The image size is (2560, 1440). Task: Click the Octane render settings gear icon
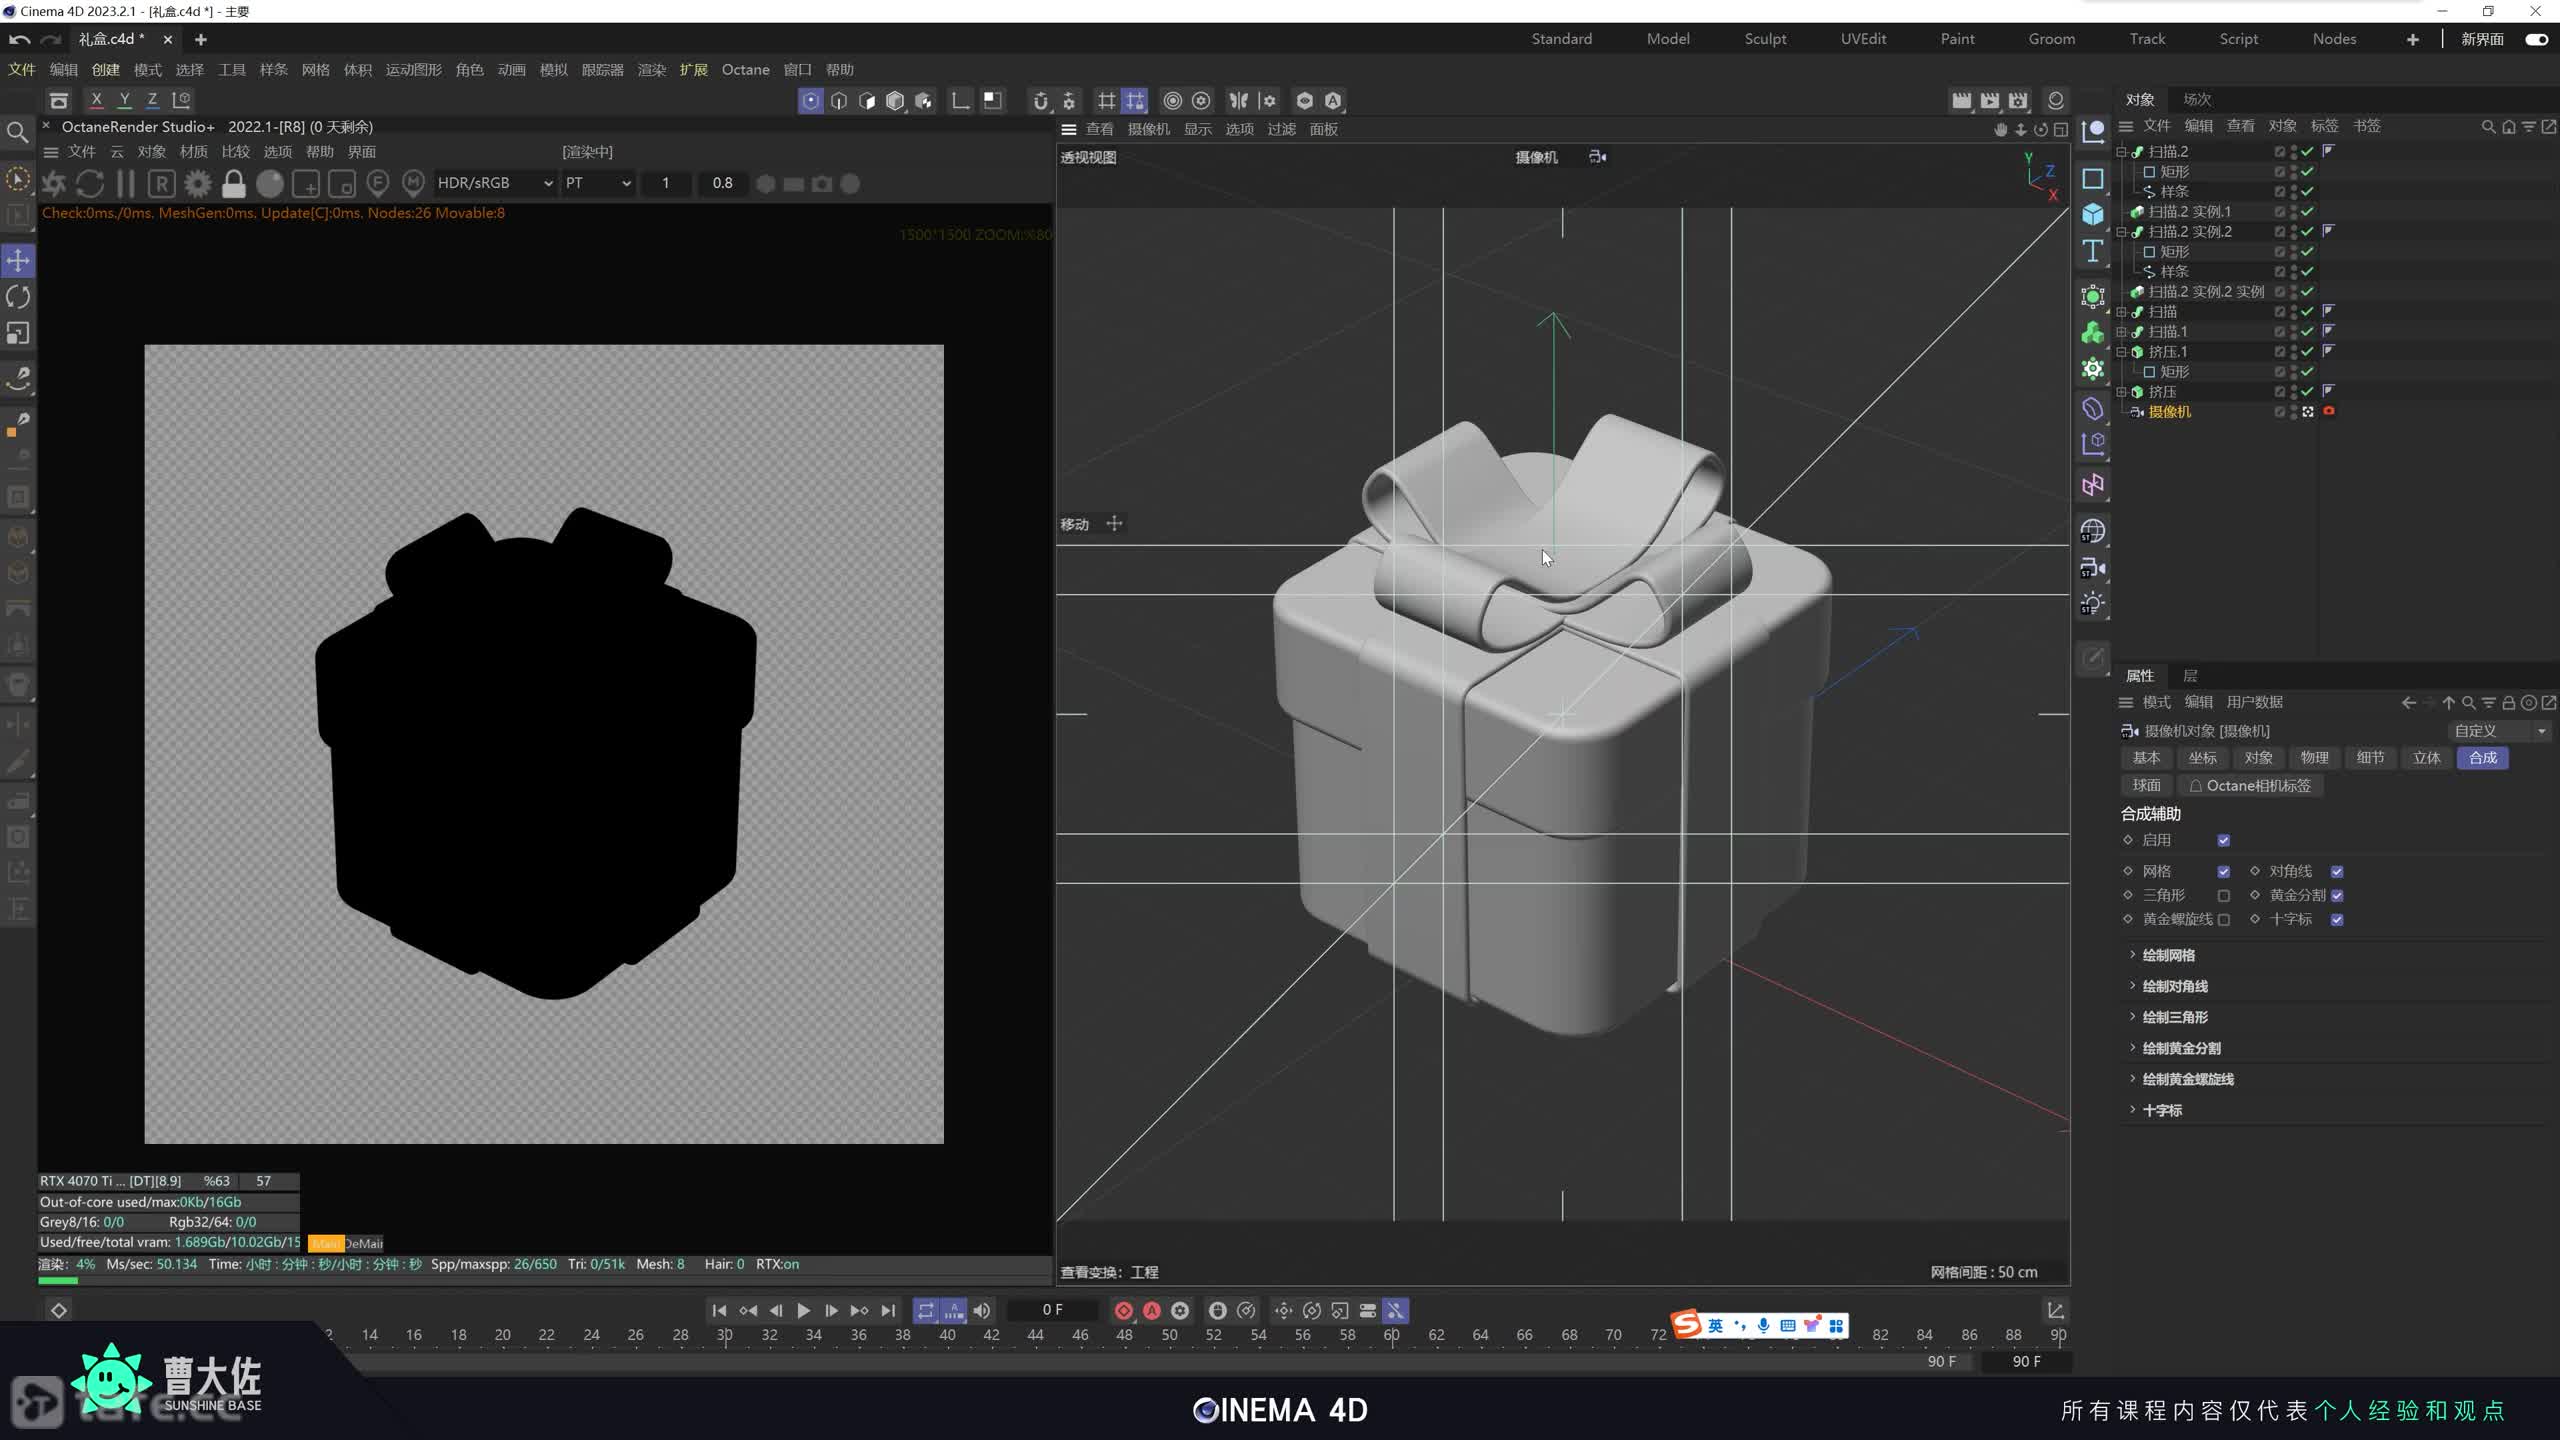(x=198, y=184)
